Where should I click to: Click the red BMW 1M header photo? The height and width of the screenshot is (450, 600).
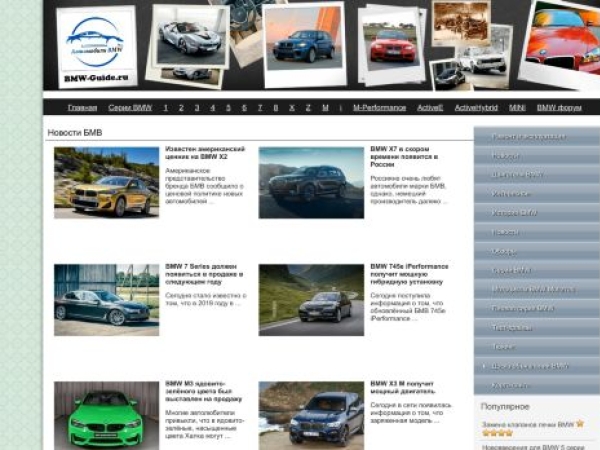[x=392, y=45]
